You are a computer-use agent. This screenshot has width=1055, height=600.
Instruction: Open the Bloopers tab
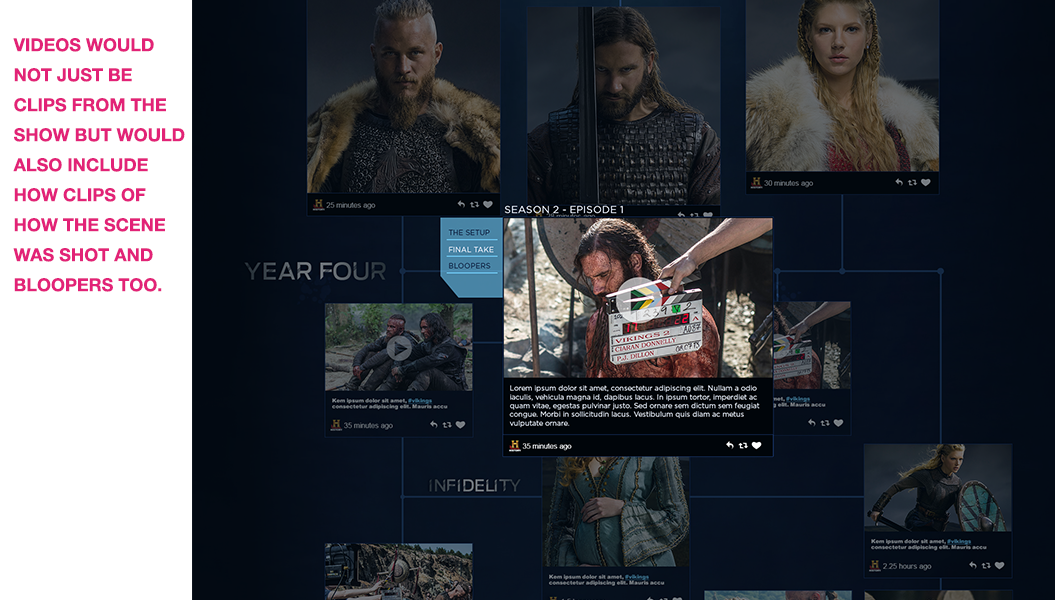click(x=469, y=266)
